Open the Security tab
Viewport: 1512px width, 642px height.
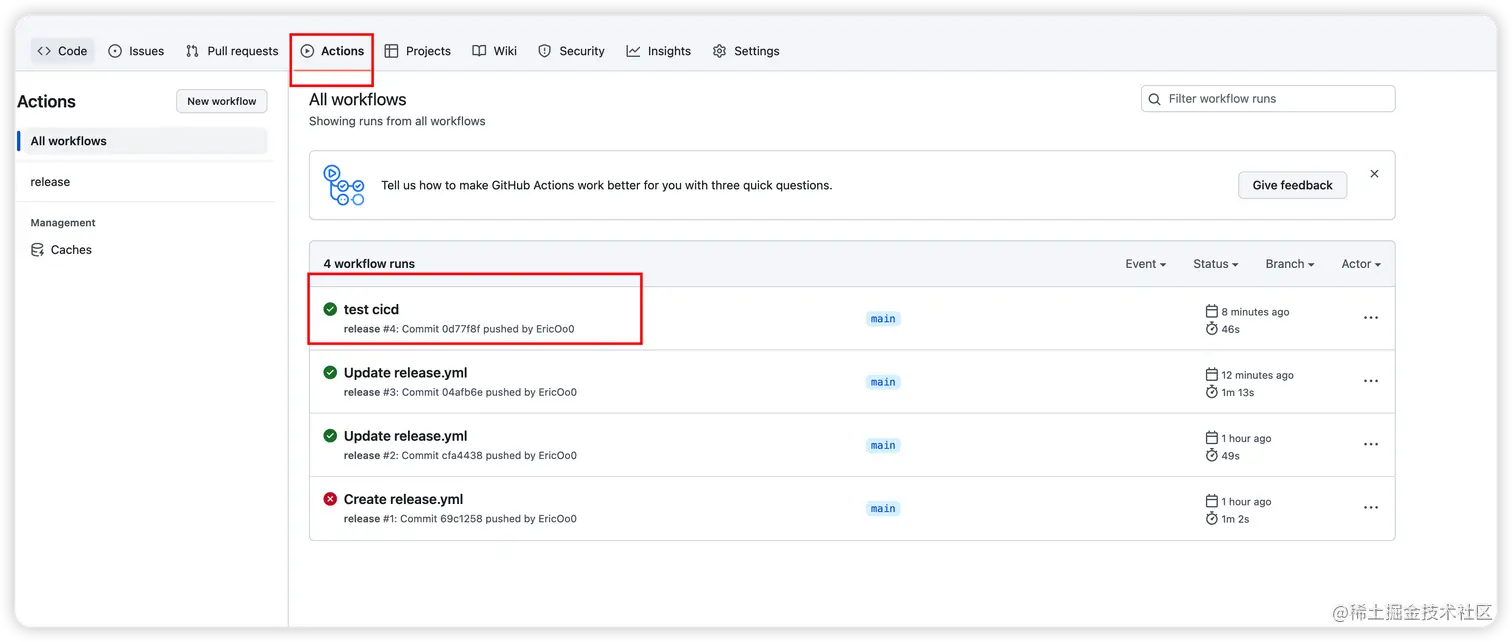coord(571,51)
